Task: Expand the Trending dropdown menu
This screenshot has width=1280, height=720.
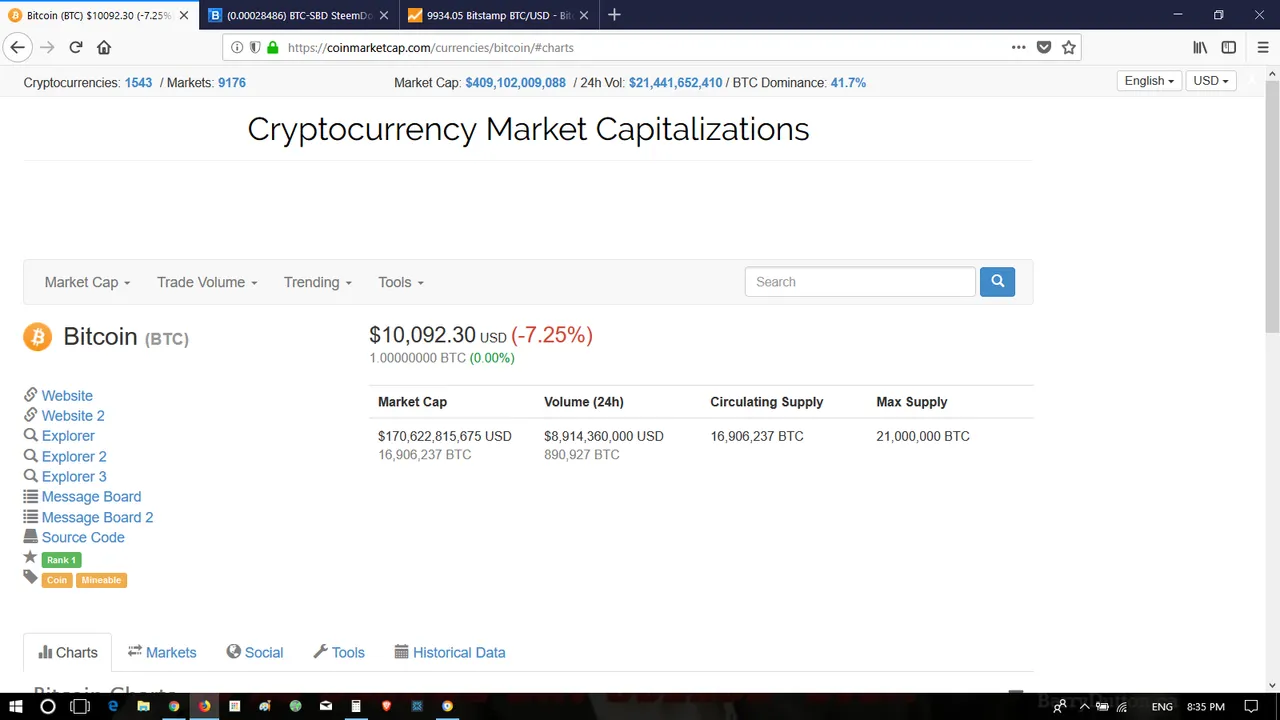Action: (x=318, y=282)
